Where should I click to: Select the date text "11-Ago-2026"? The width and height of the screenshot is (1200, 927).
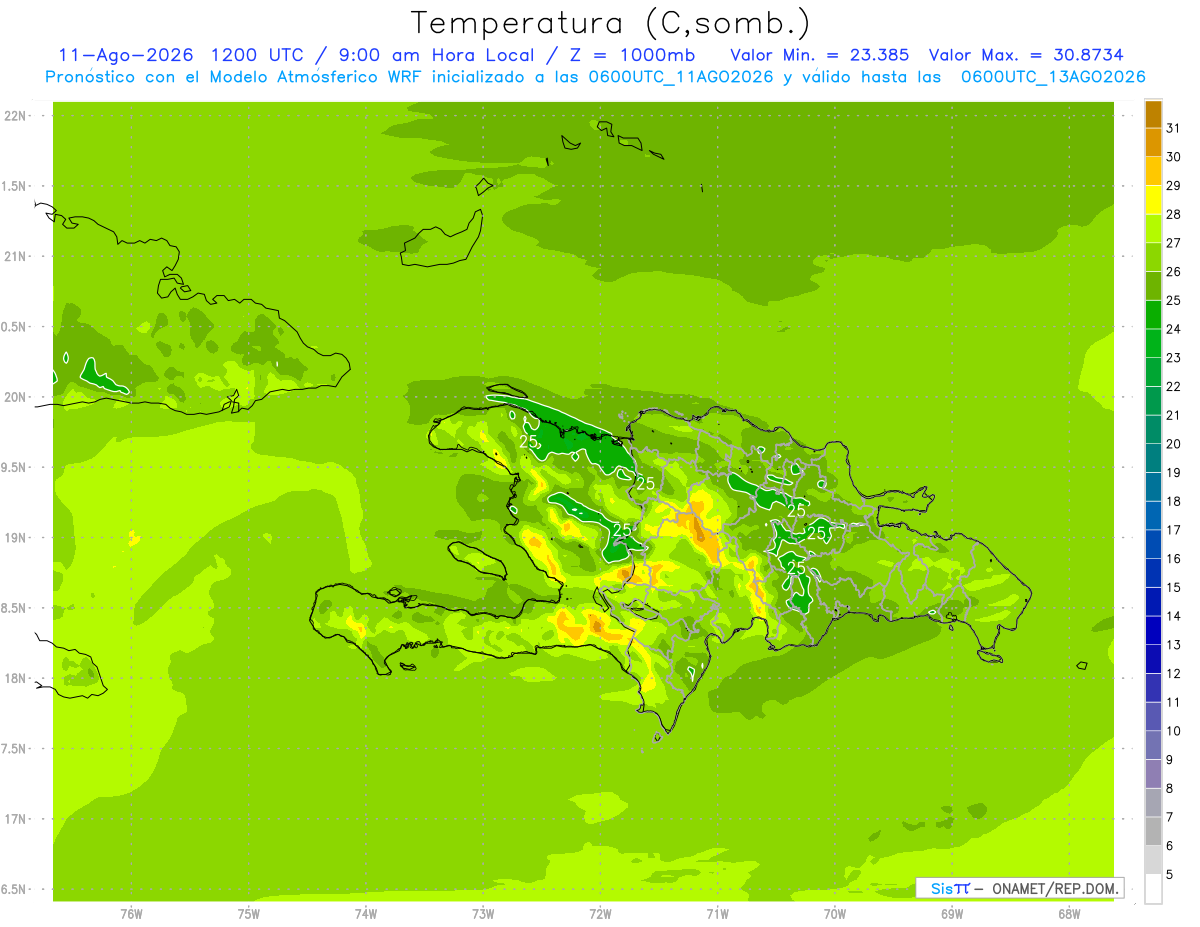pyautogui.click(x=124, y=55)
